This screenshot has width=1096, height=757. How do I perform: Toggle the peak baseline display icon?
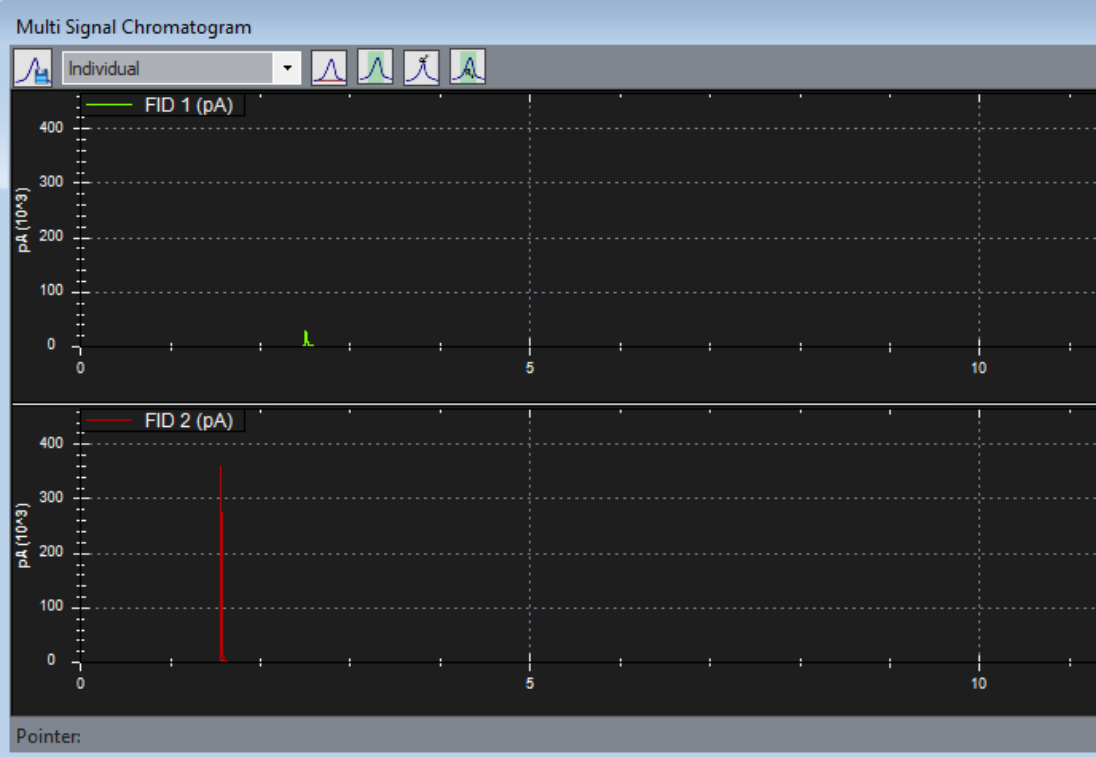329,68
